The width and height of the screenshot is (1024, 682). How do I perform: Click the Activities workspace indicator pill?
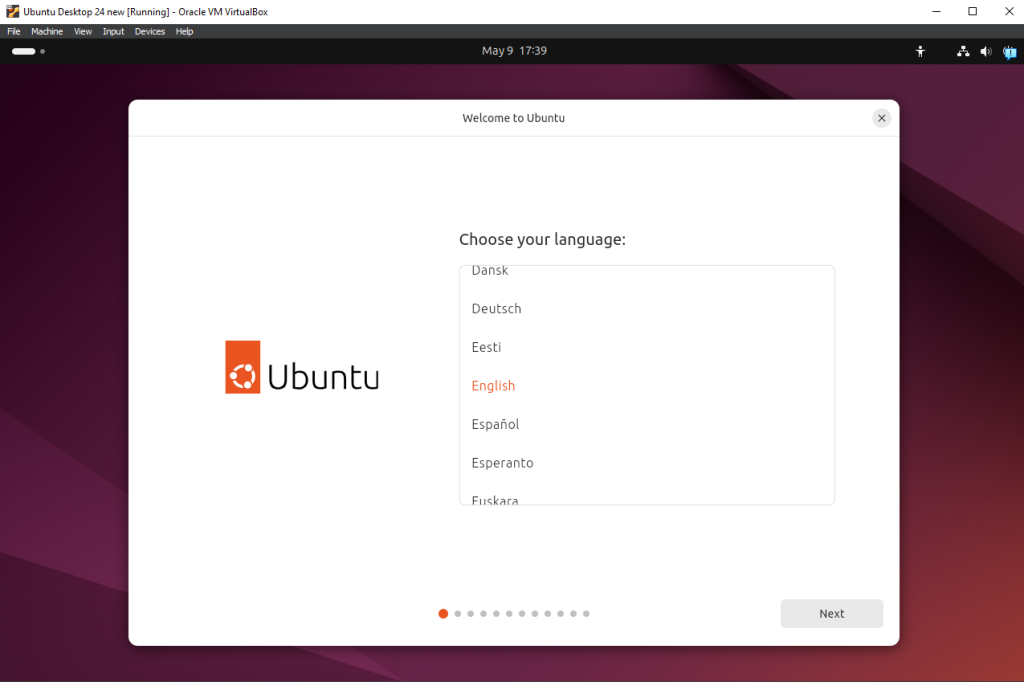[24, 51]
